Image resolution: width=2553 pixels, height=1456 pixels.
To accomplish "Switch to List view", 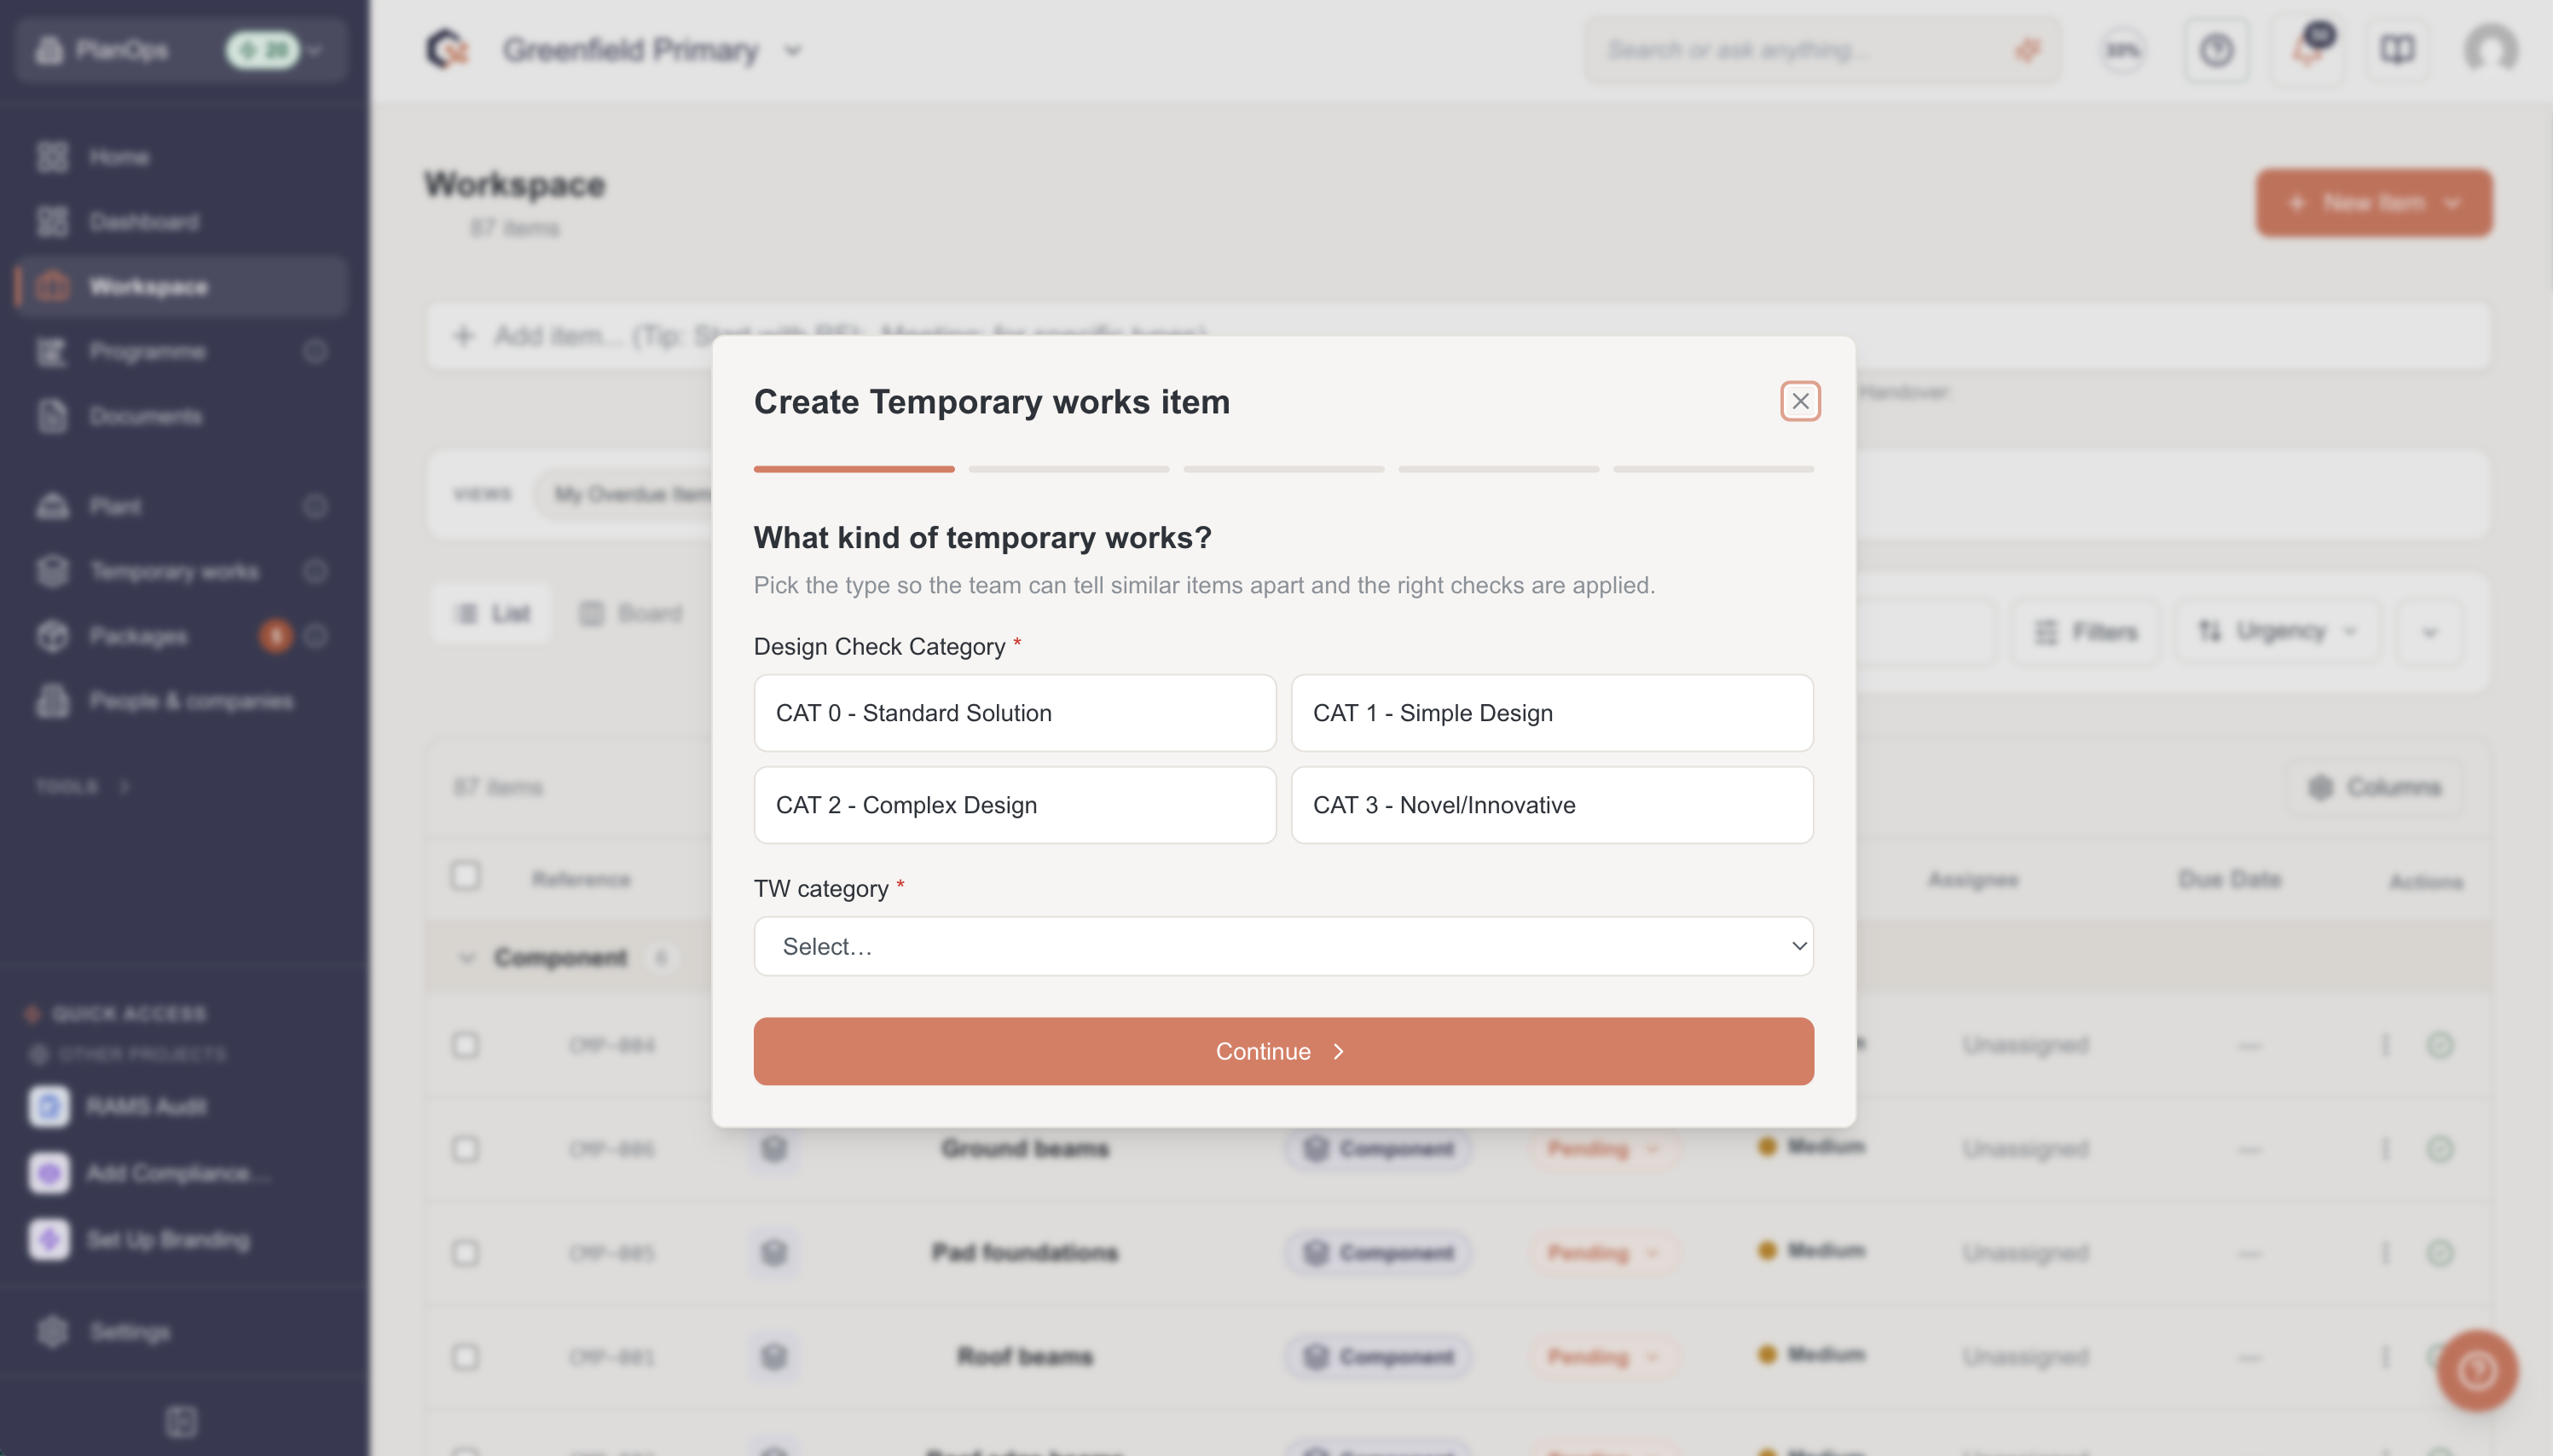I will (x=493, y=613).
